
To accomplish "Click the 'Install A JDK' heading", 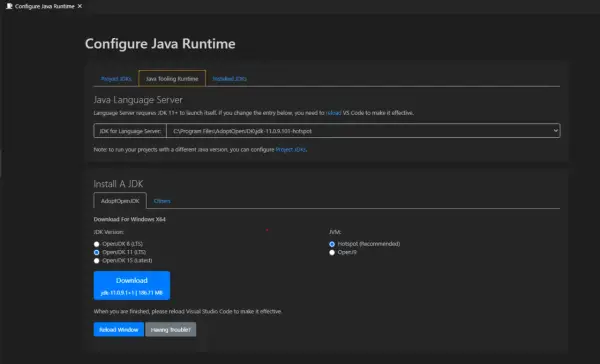I will (x=118, y=184).
